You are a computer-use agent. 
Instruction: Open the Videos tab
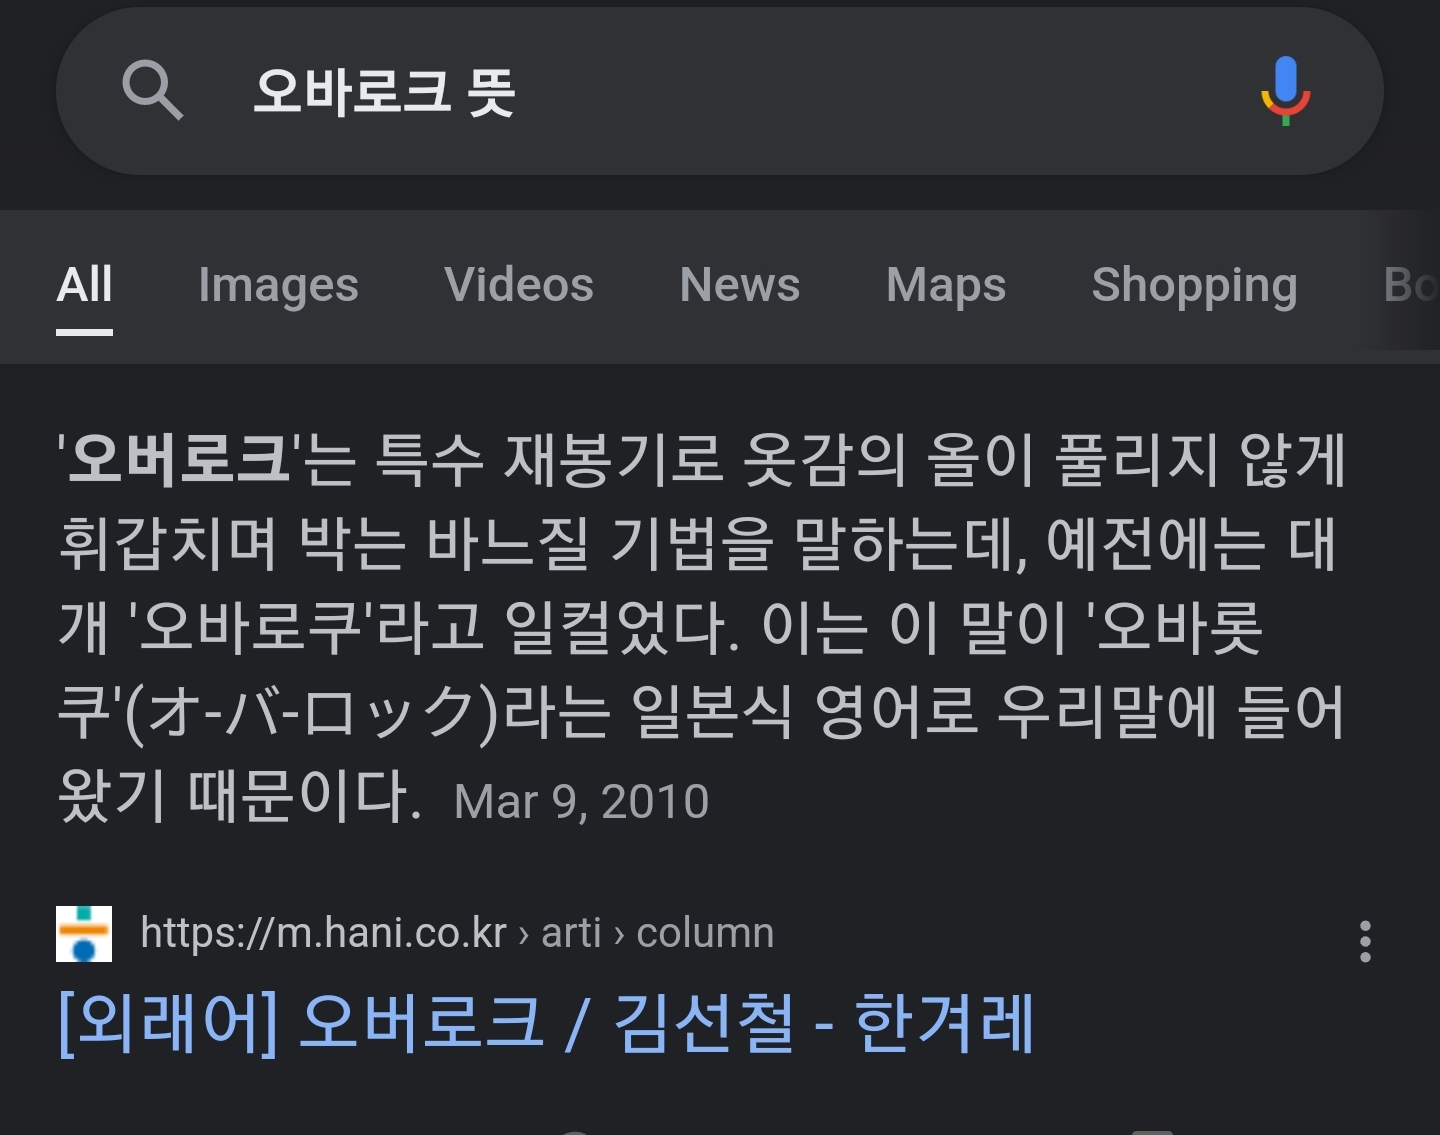(519, 285)
